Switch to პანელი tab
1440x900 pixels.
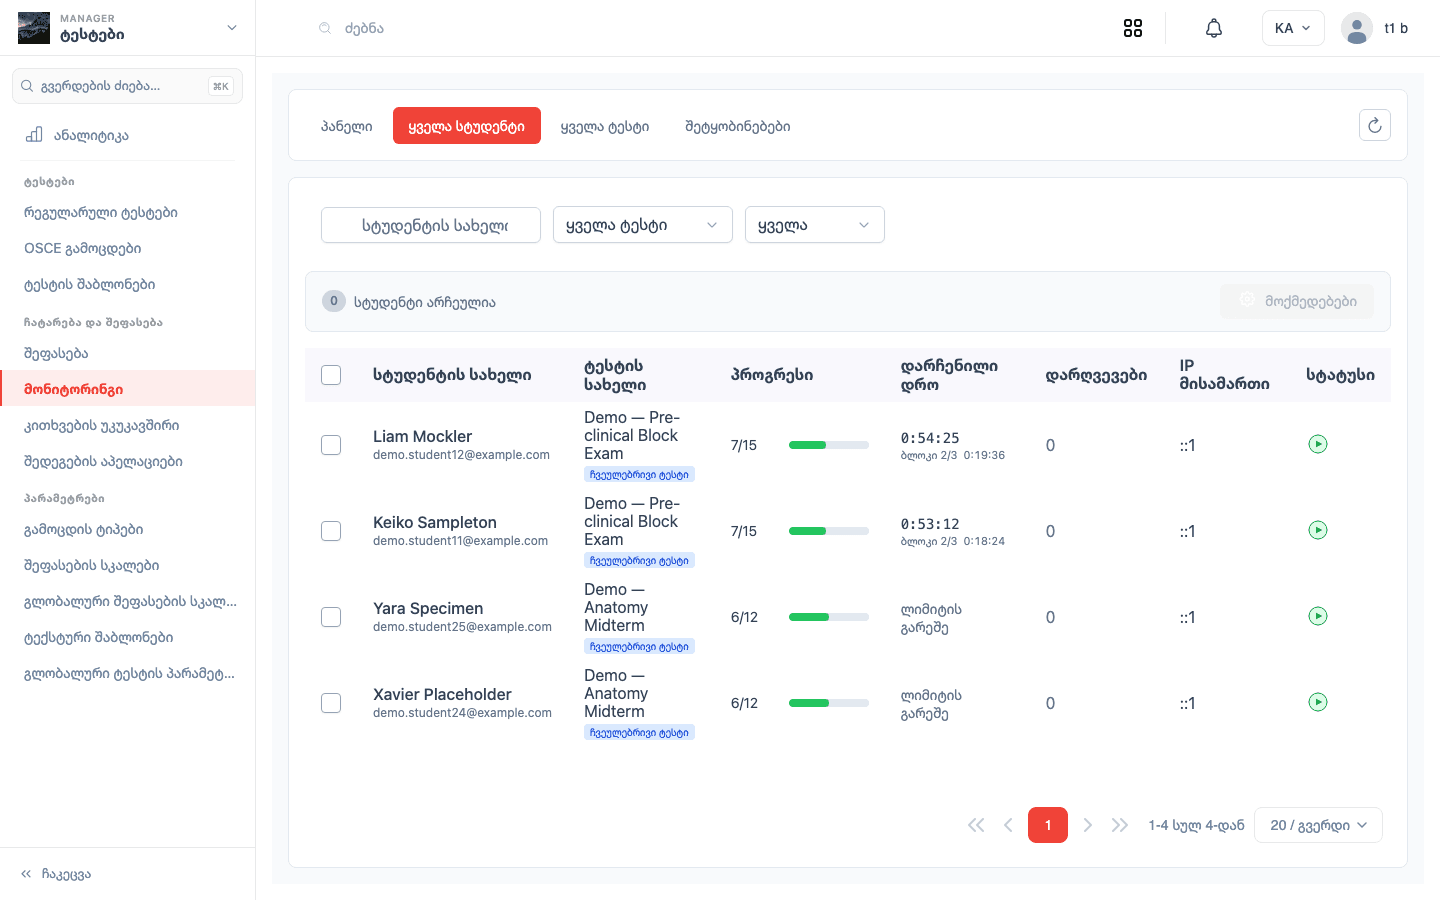point(346,126)
